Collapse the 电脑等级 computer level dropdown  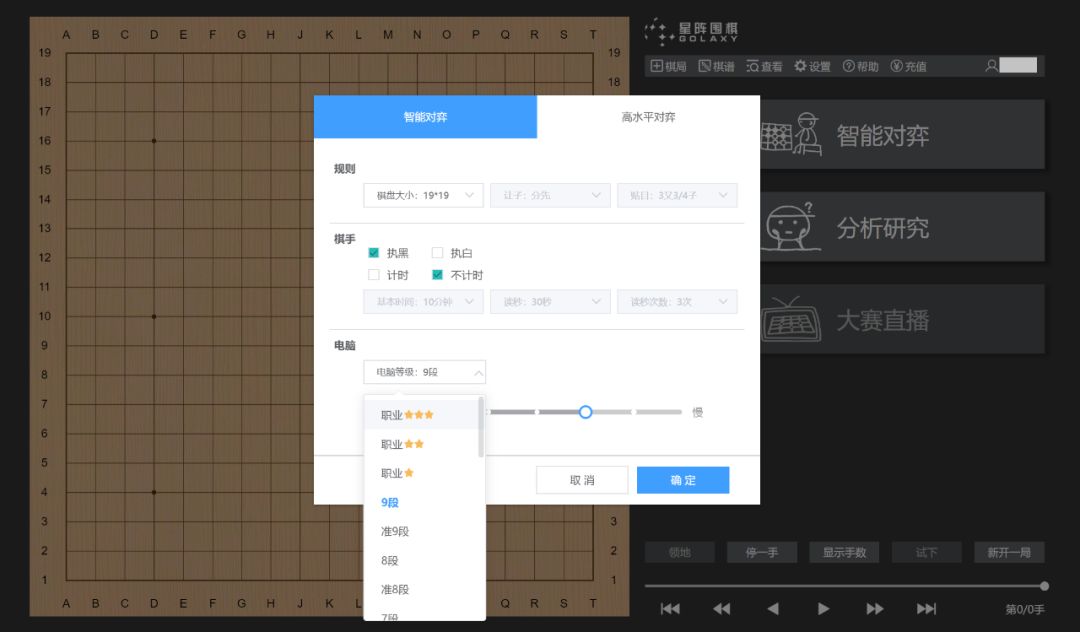(423, 371)
